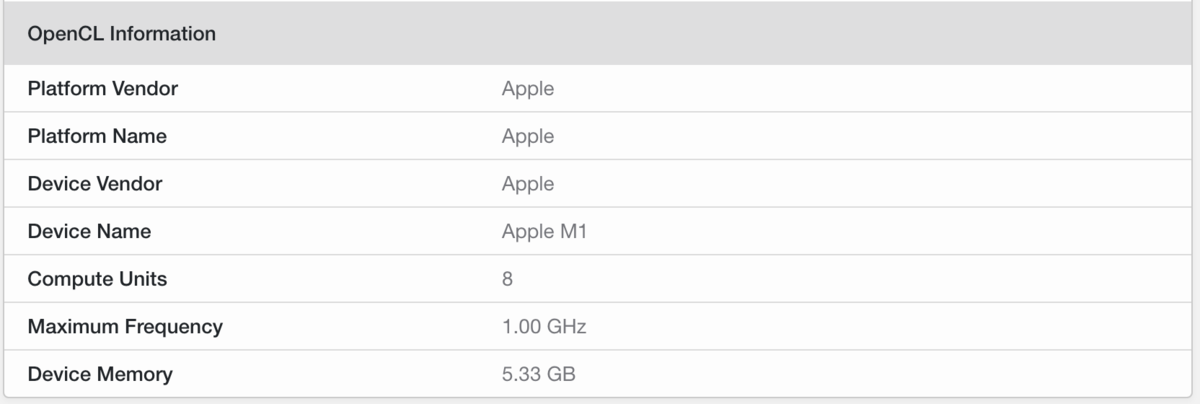Image resolution: width=1200 pixels, height=404 pixels.
Task: Select the Device Name label
Action: point(90,231)
